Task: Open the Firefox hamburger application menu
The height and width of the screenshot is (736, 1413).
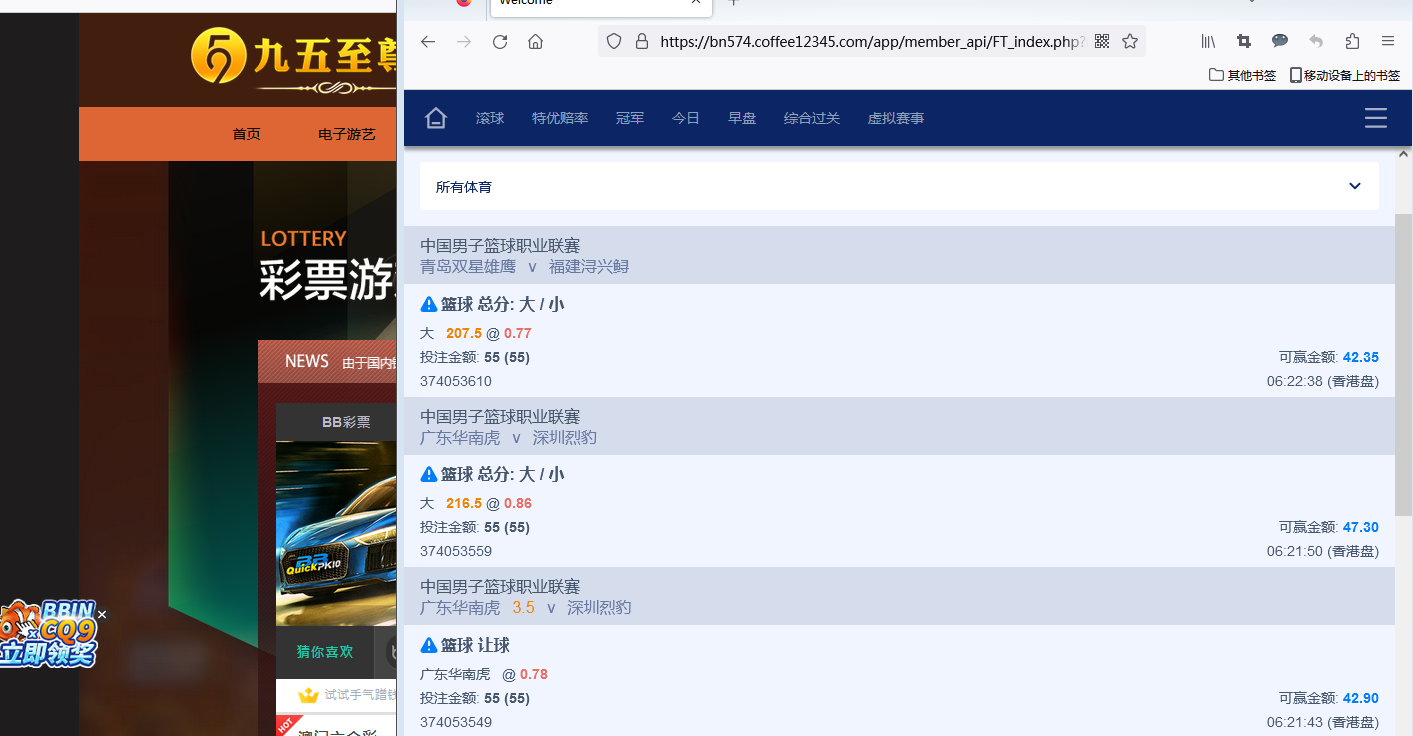Action: point(1388,41)
